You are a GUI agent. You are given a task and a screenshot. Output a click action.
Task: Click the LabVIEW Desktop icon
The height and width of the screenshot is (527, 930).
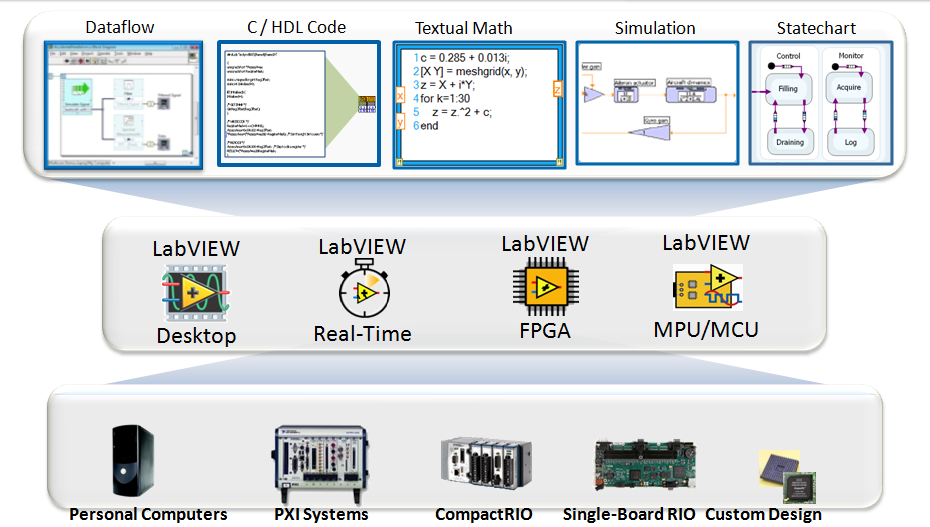click(196, 292)
